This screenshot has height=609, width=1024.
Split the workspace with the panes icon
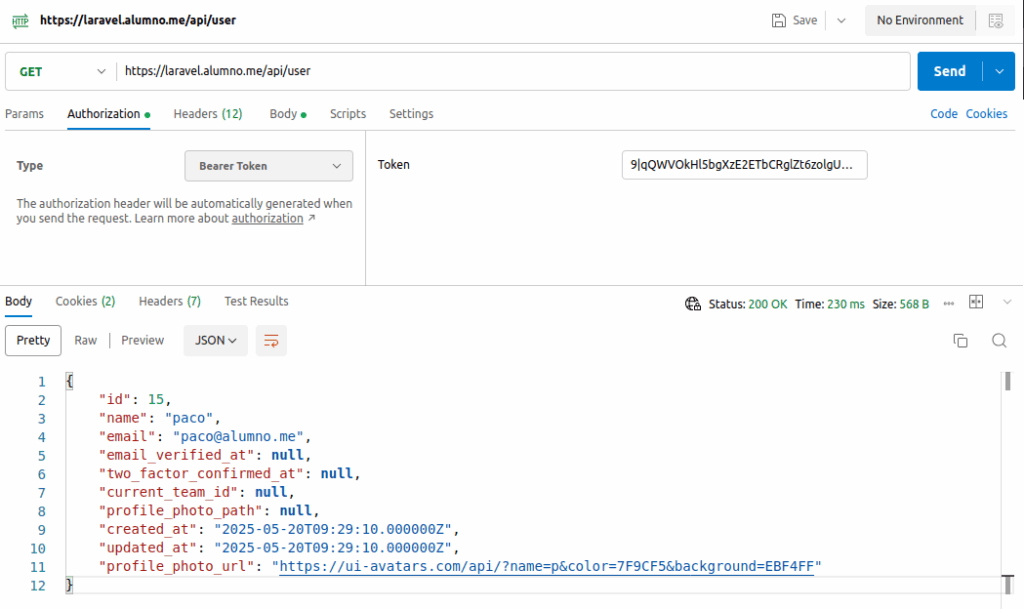point(976,302)
